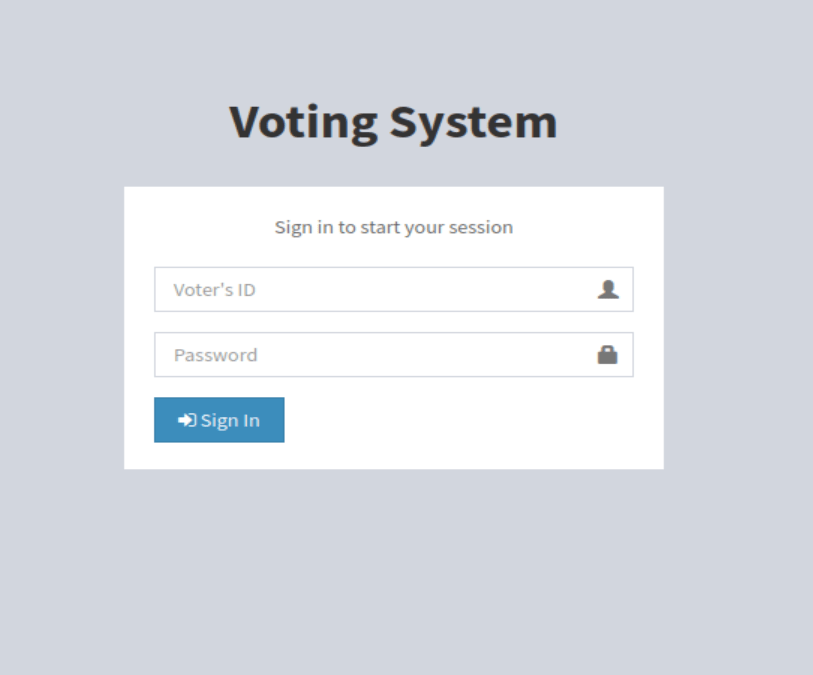The image size is (813, 675).
Task: Click the word "In" on the blue button
Action: (x=250, y=420)
